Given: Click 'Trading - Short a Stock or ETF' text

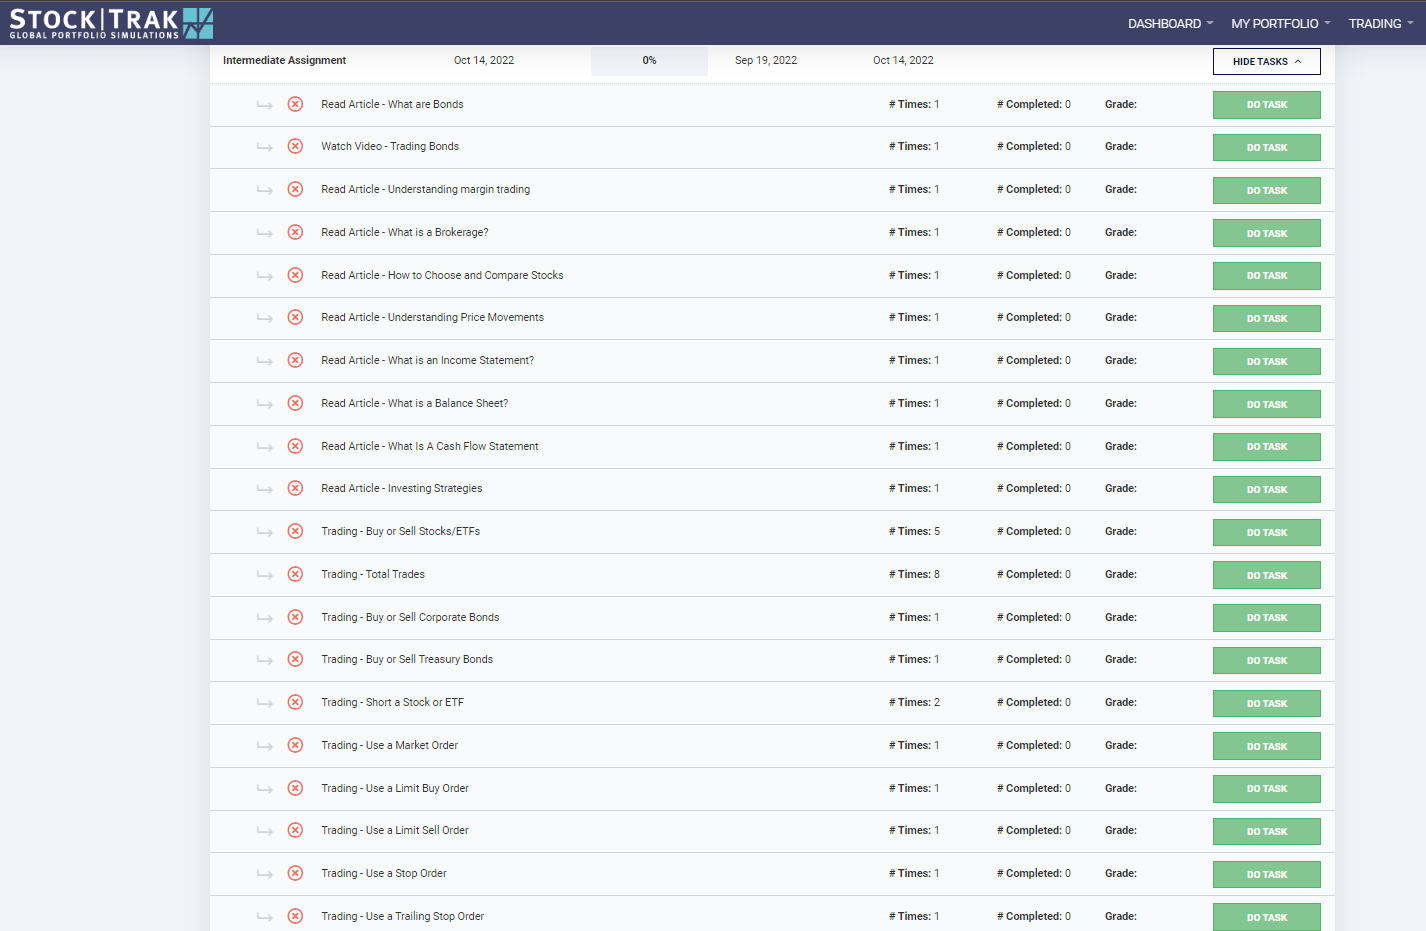Looking at the screenshot, I should [392, 702].
